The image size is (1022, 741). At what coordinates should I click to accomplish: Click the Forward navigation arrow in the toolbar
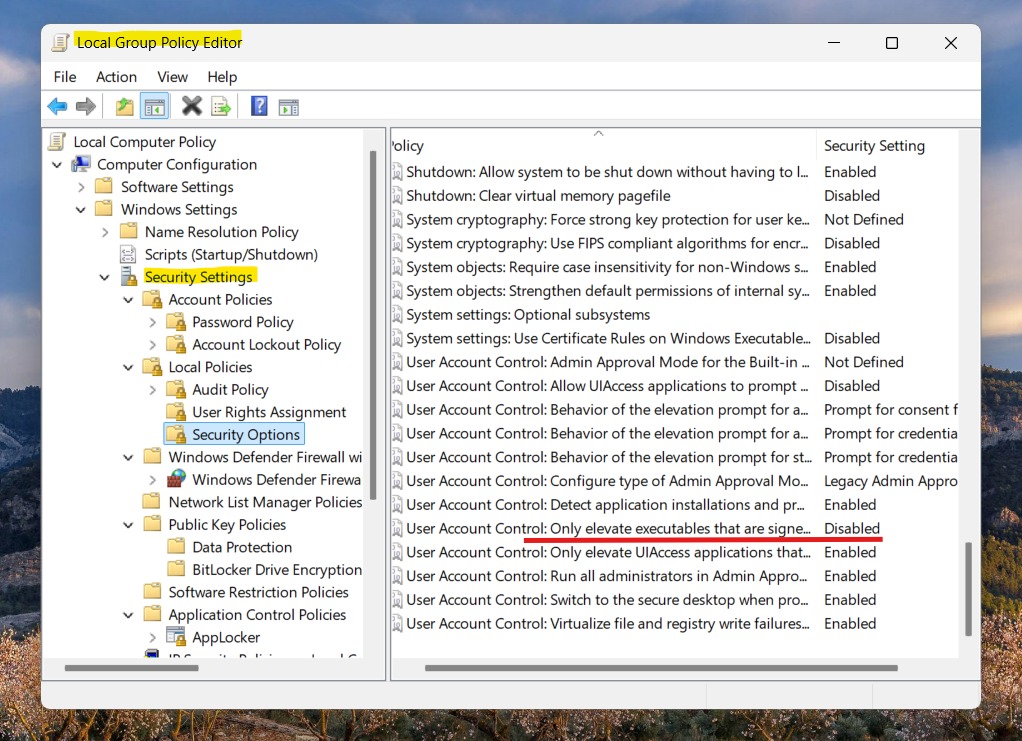85,105
